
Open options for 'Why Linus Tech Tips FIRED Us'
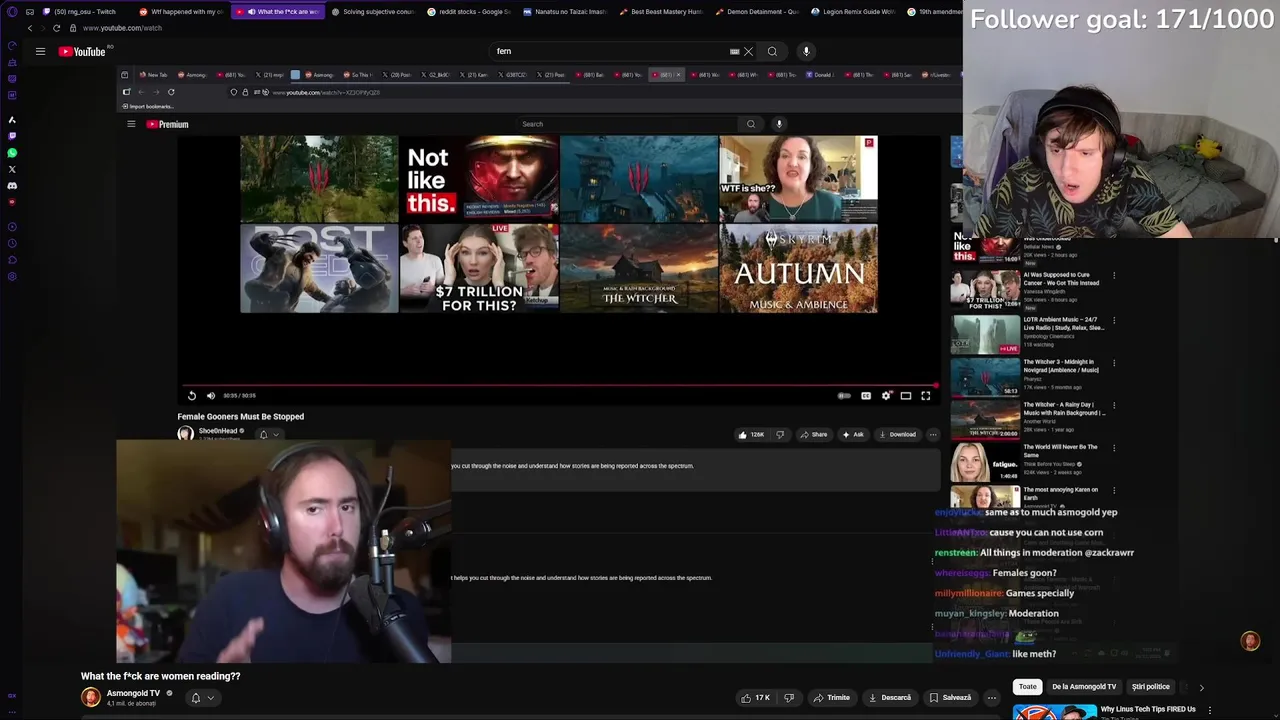(x=1210, y=710)
